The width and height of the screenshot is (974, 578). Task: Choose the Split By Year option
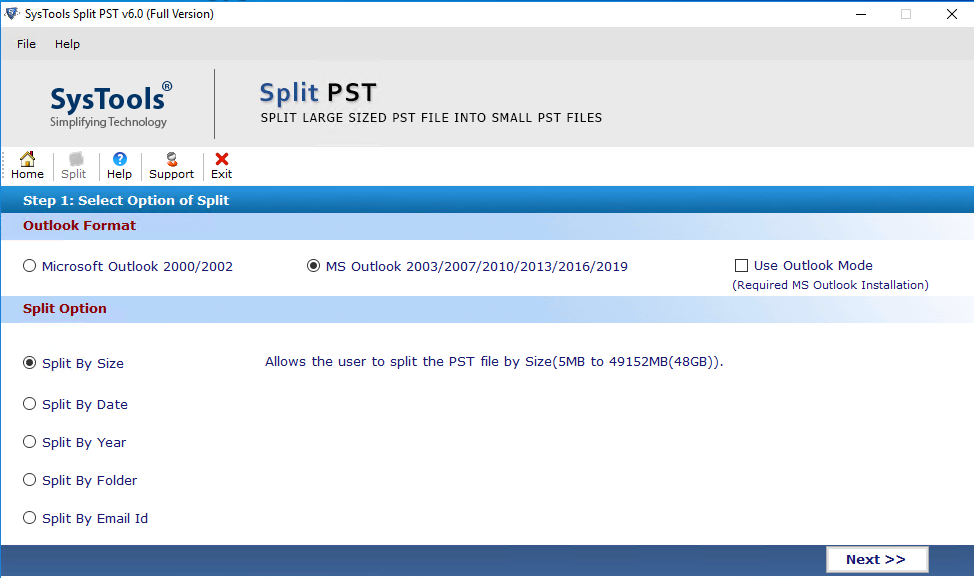tap(30, 442)
